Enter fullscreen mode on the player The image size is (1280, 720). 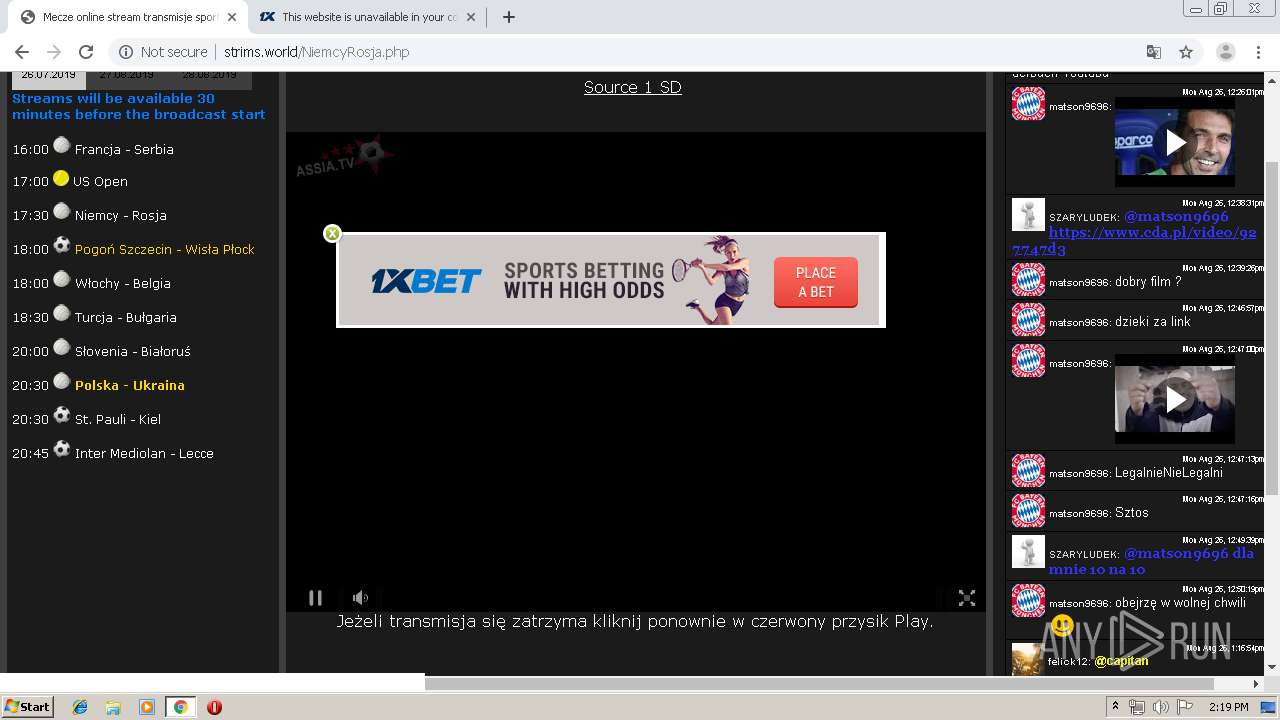coord(967,598)
